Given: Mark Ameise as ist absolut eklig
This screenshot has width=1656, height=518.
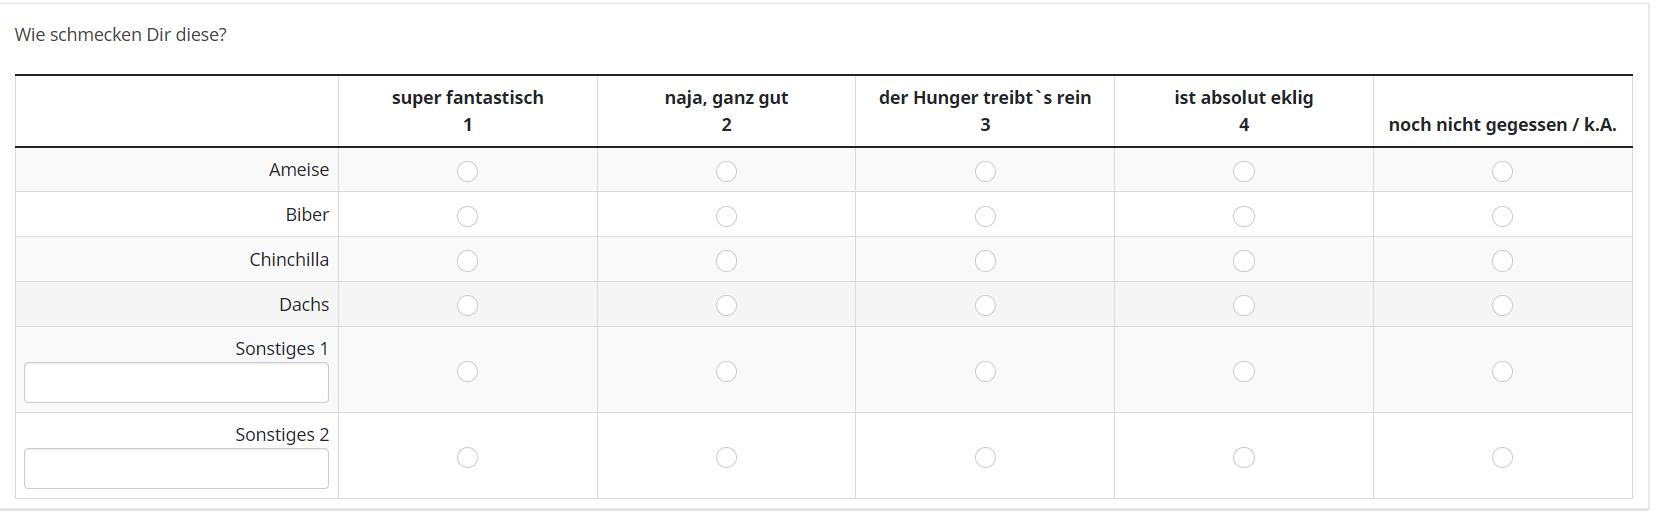Looking at the screenshot, I should (x=1243, y=171).
